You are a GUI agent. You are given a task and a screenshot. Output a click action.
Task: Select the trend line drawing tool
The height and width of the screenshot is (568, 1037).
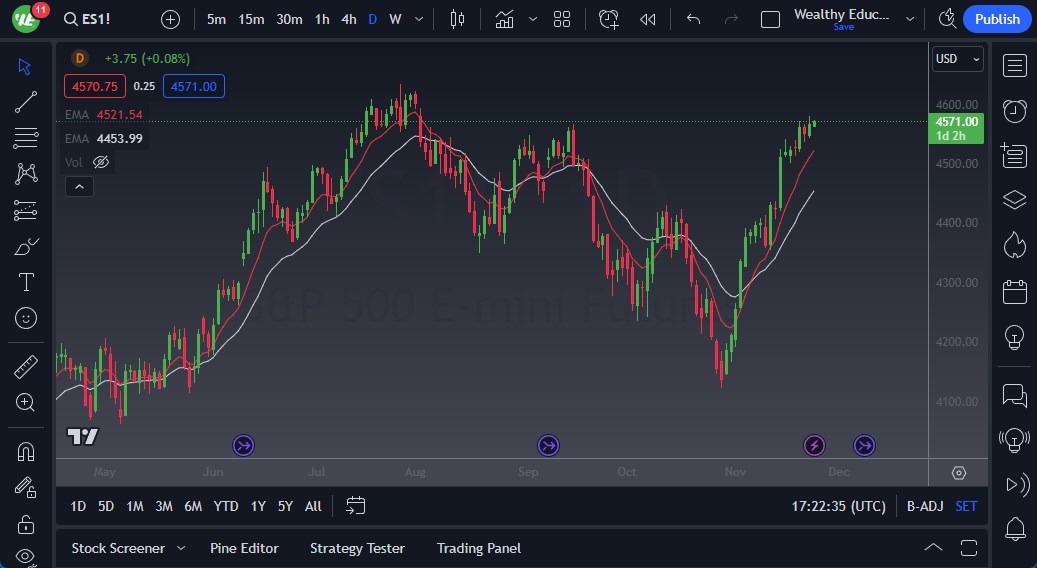[x=26, y=101]
